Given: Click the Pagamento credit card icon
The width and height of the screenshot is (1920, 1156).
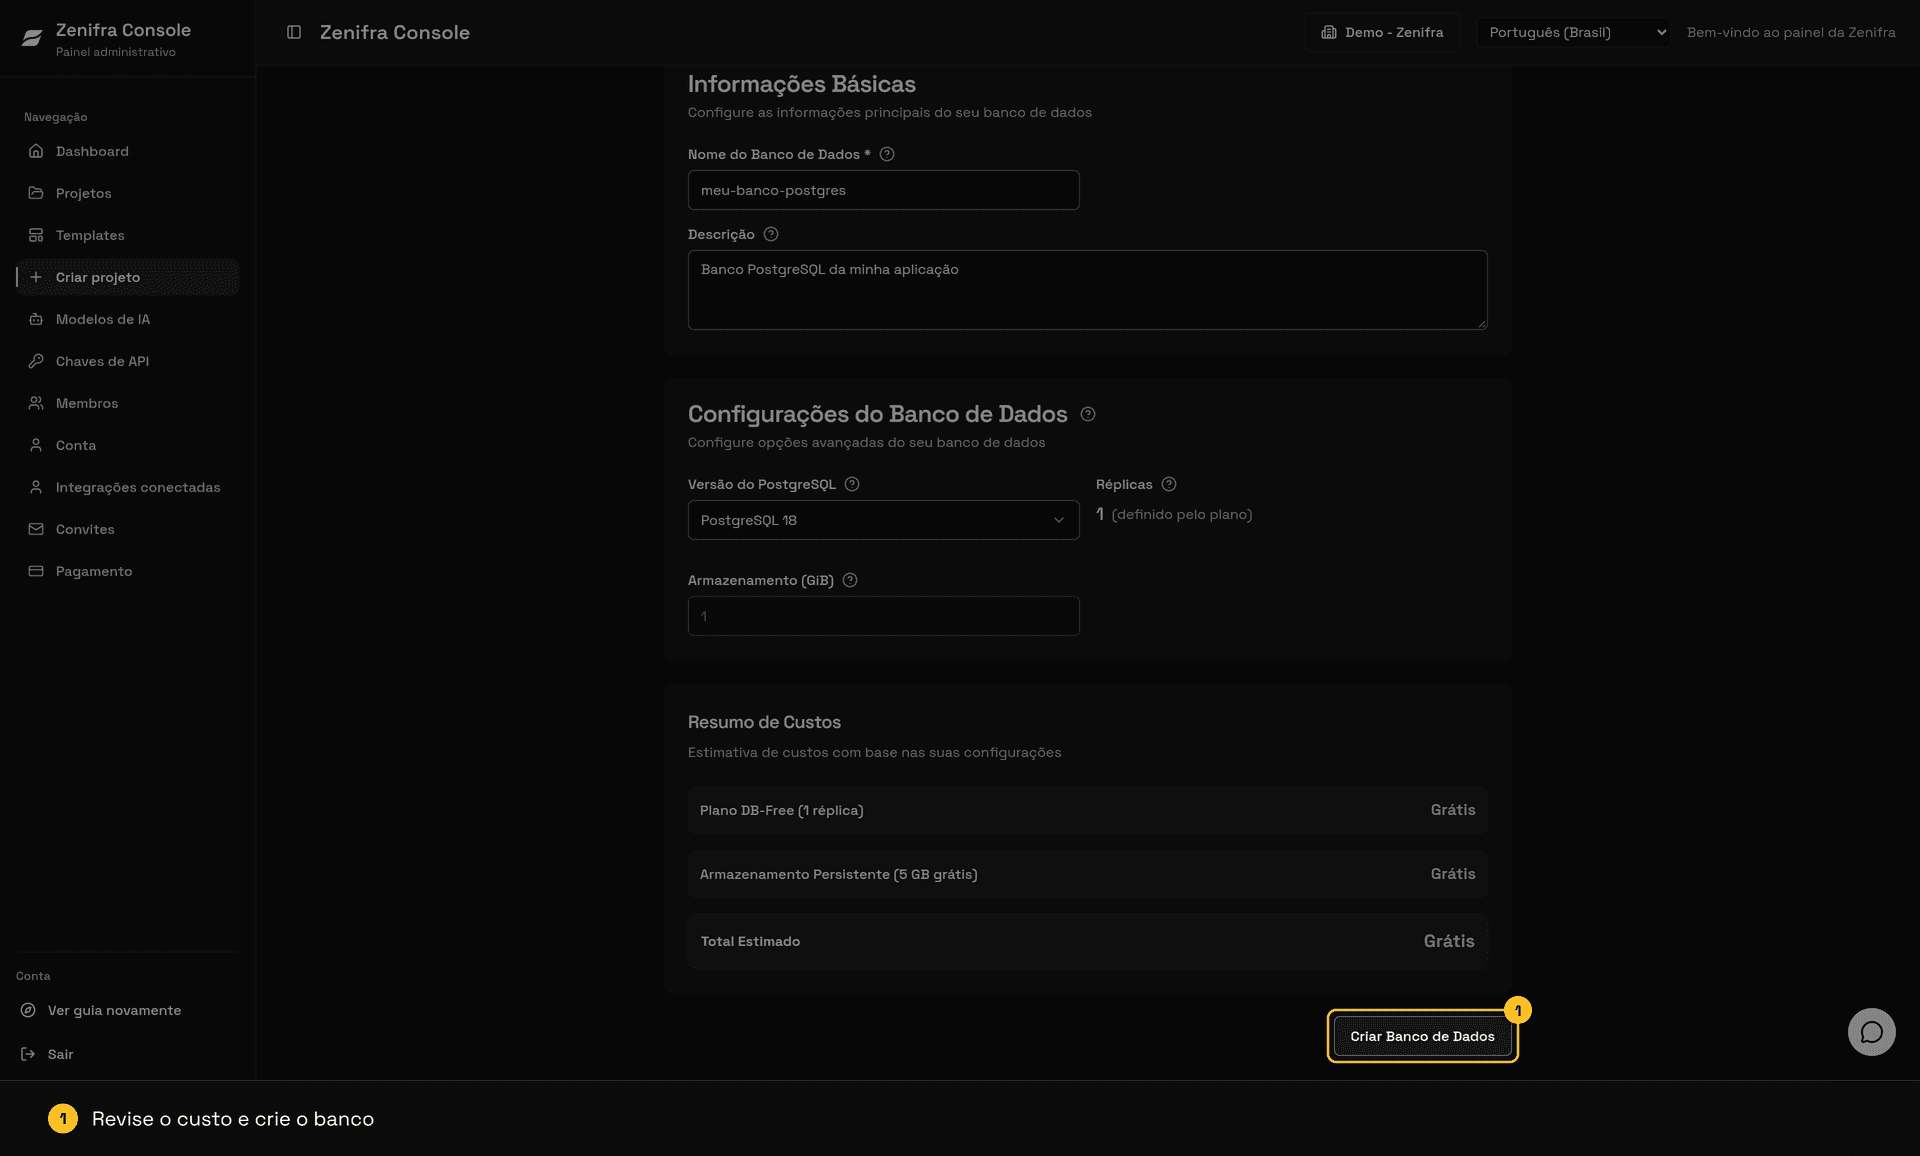Looking at the screenshot, I should [x=36, y=571].
